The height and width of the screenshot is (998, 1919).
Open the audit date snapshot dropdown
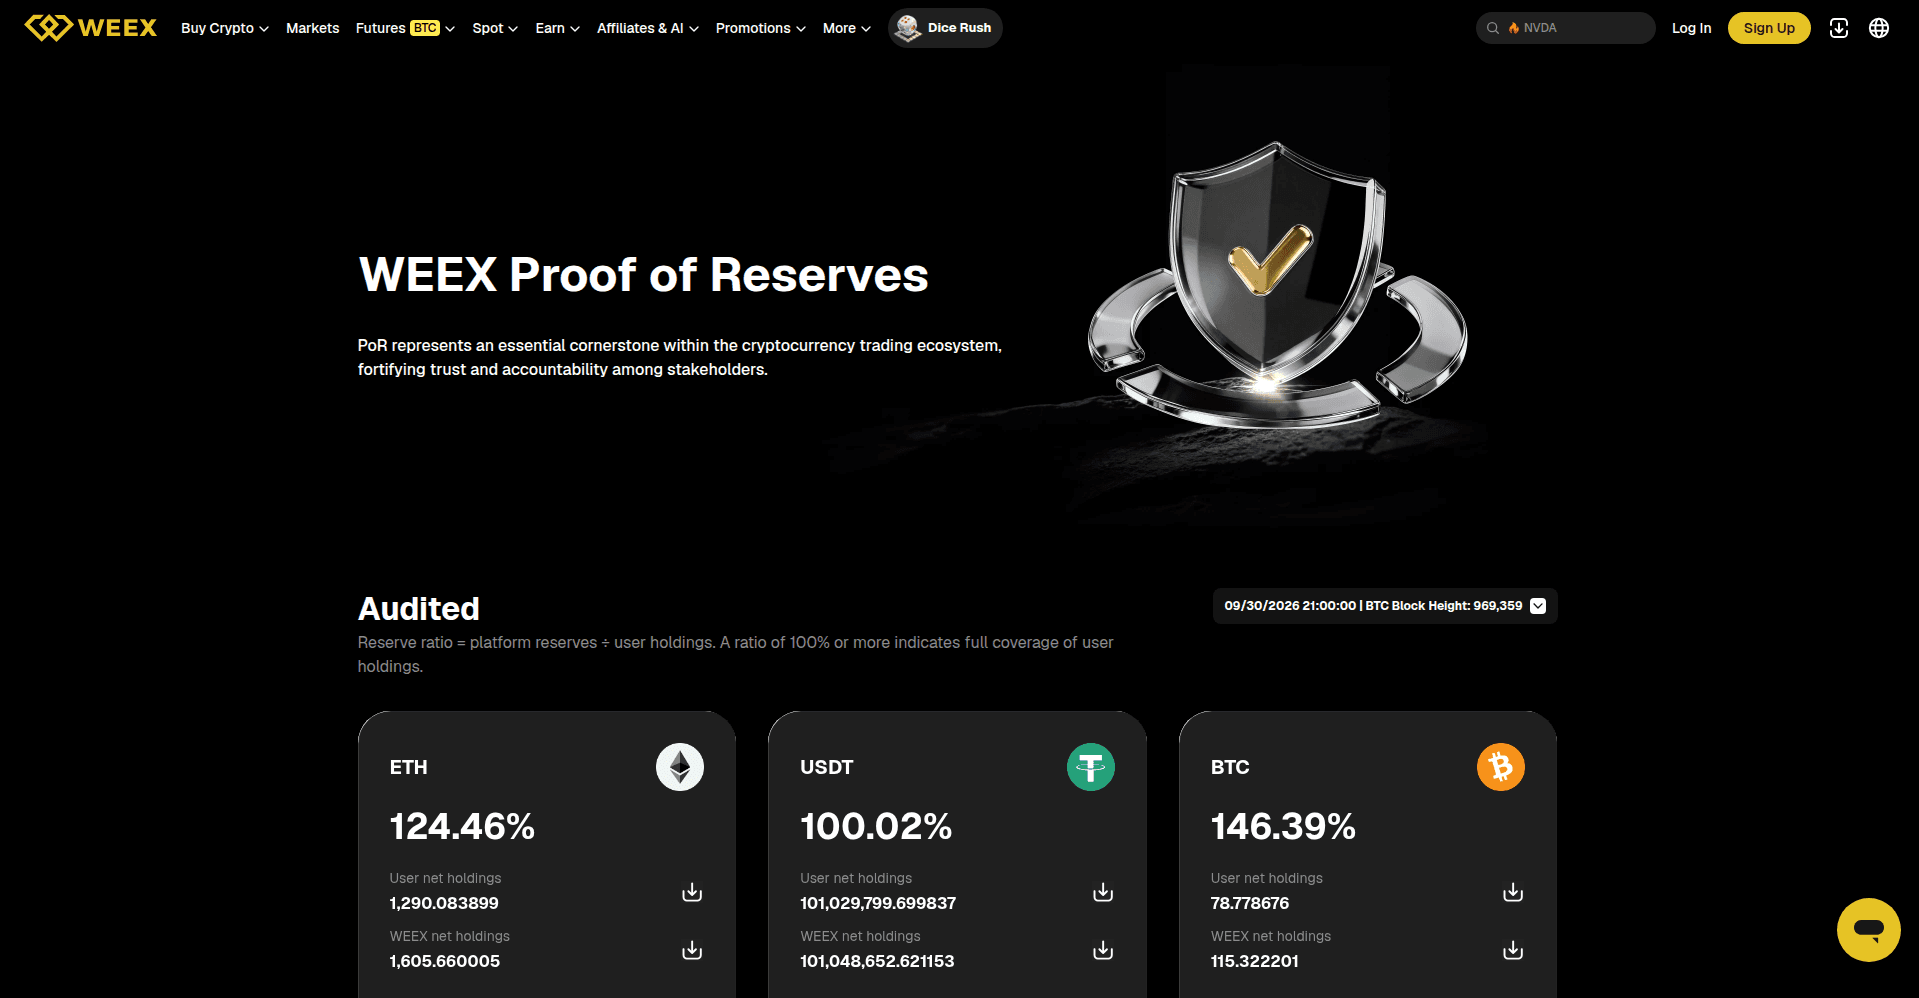(1385, 606)
